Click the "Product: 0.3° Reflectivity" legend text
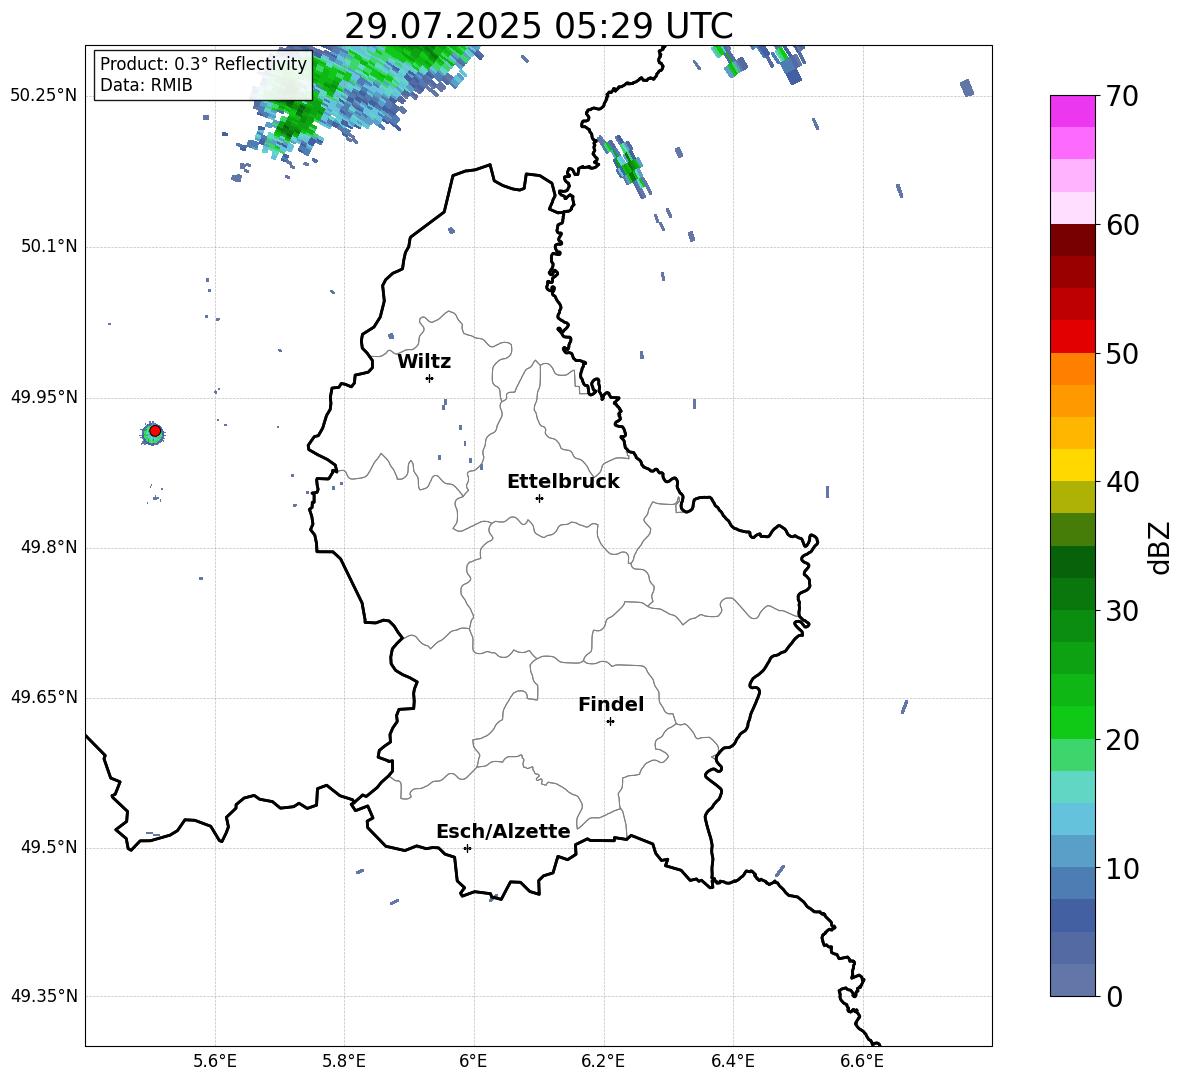This screenshot has width=1184, height=1081. click(203, 63)
